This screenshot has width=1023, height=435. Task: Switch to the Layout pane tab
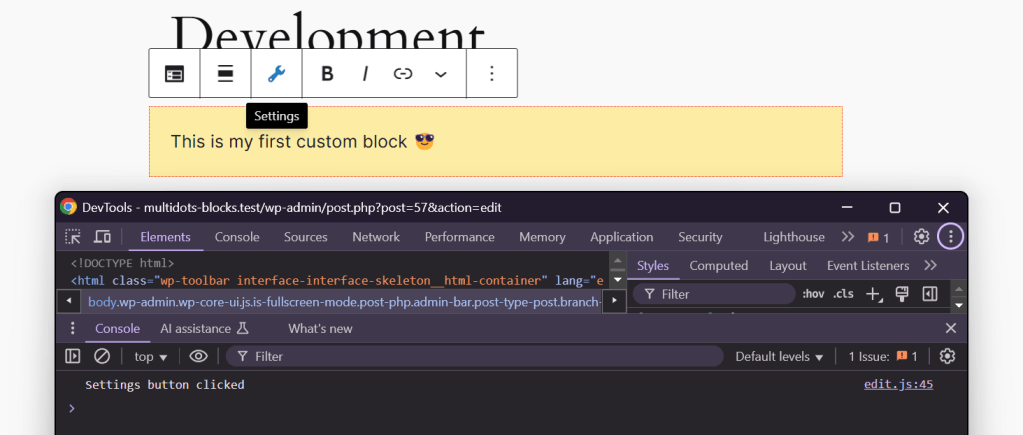point(788,265)
